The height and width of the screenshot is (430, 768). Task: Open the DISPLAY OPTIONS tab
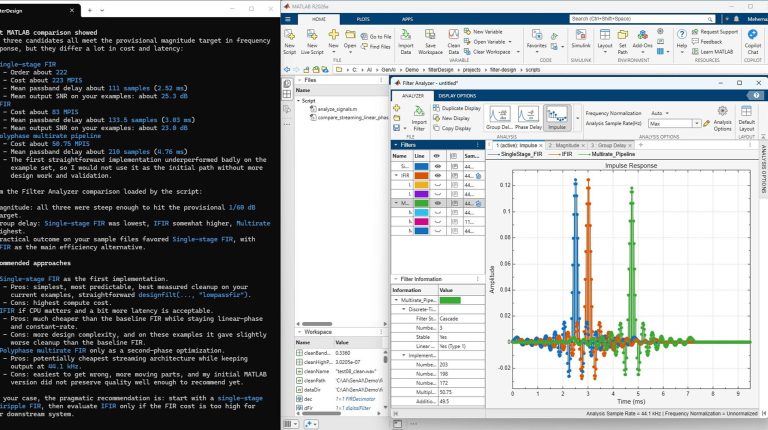point(457,96)
